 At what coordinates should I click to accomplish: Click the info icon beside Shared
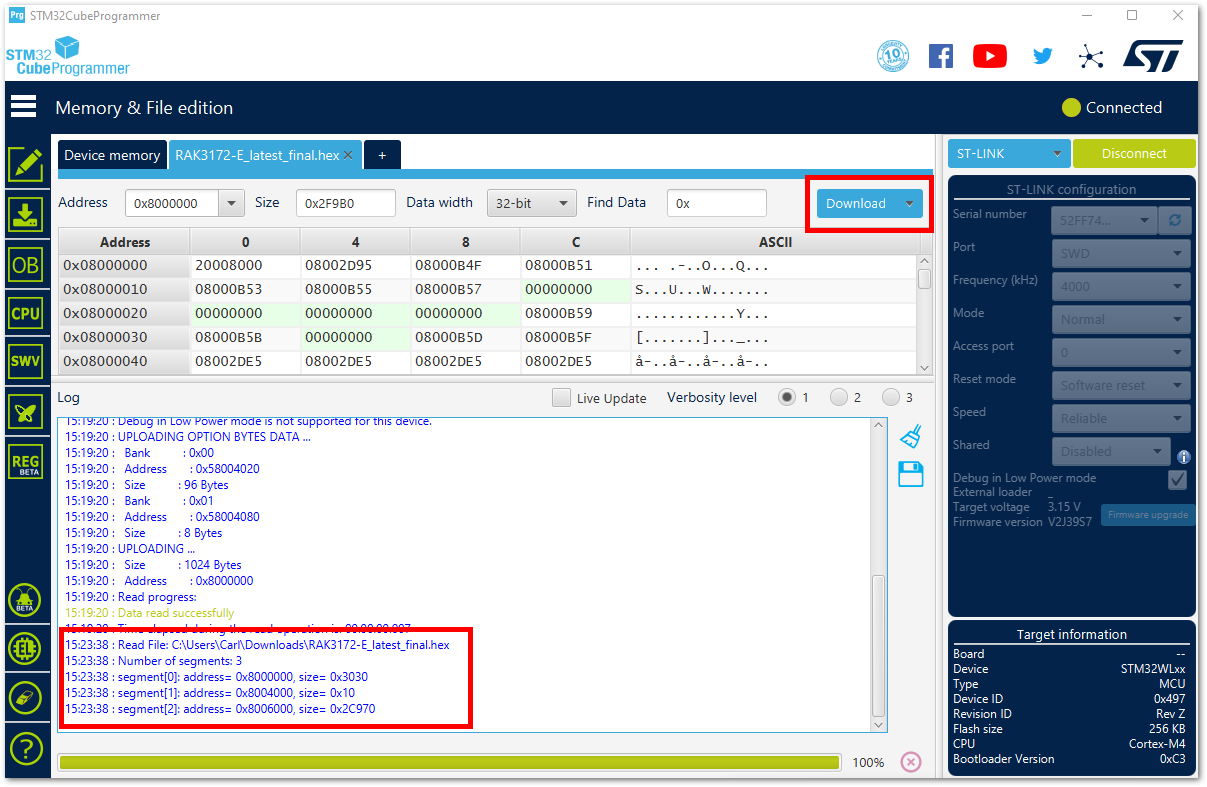click(1184, 457)
